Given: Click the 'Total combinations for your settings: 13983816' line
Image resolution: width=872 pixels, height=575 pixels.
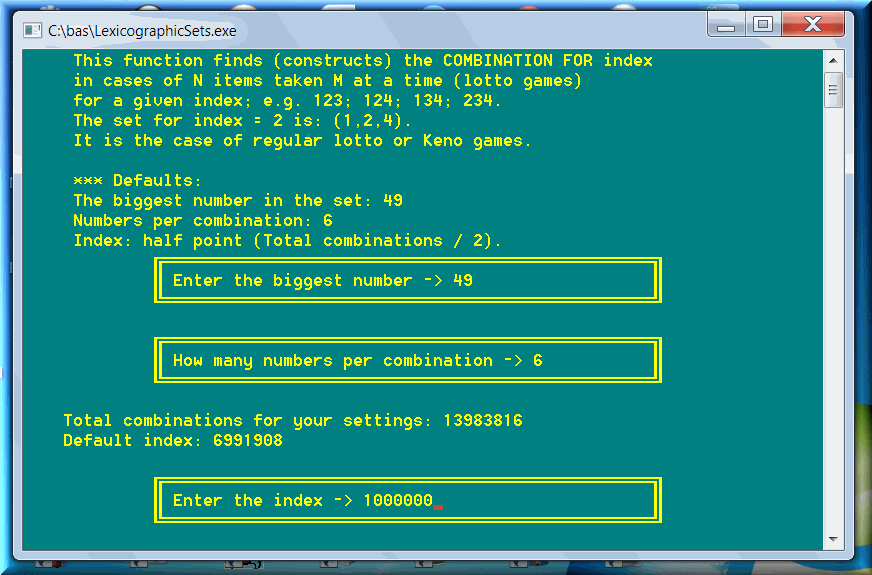Looking at the screenshot, I should (293, 420).
